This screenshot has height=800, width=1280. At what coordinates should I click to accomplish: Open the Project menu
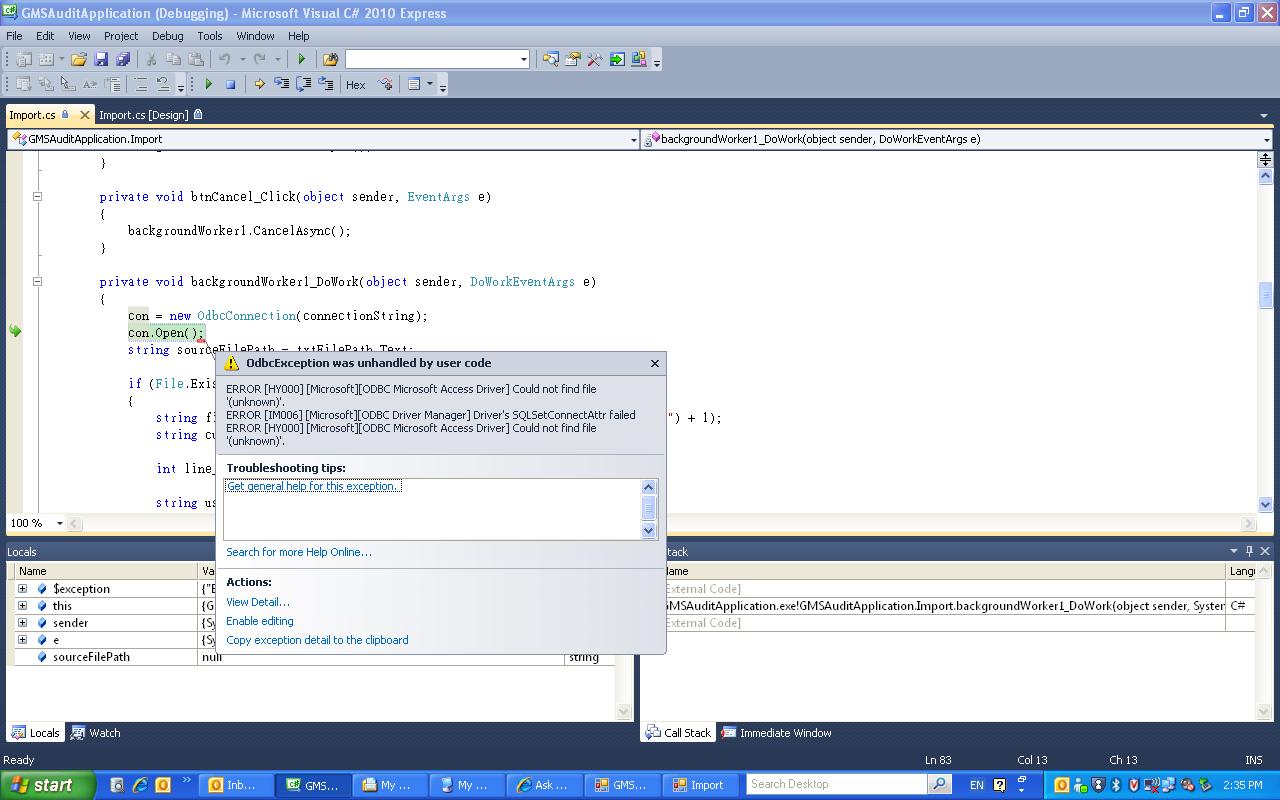point(121,36)
